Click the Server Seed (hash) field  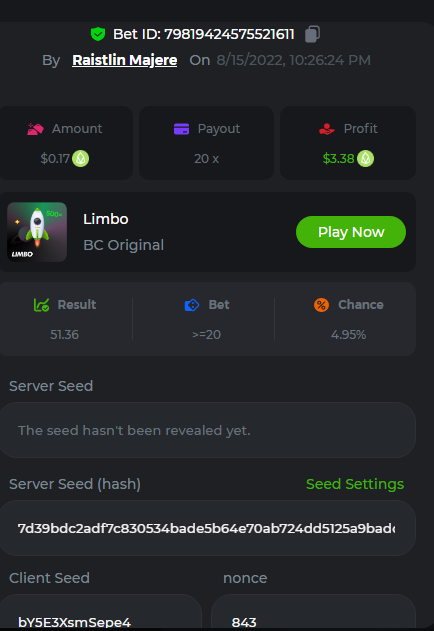pos(207,528)
